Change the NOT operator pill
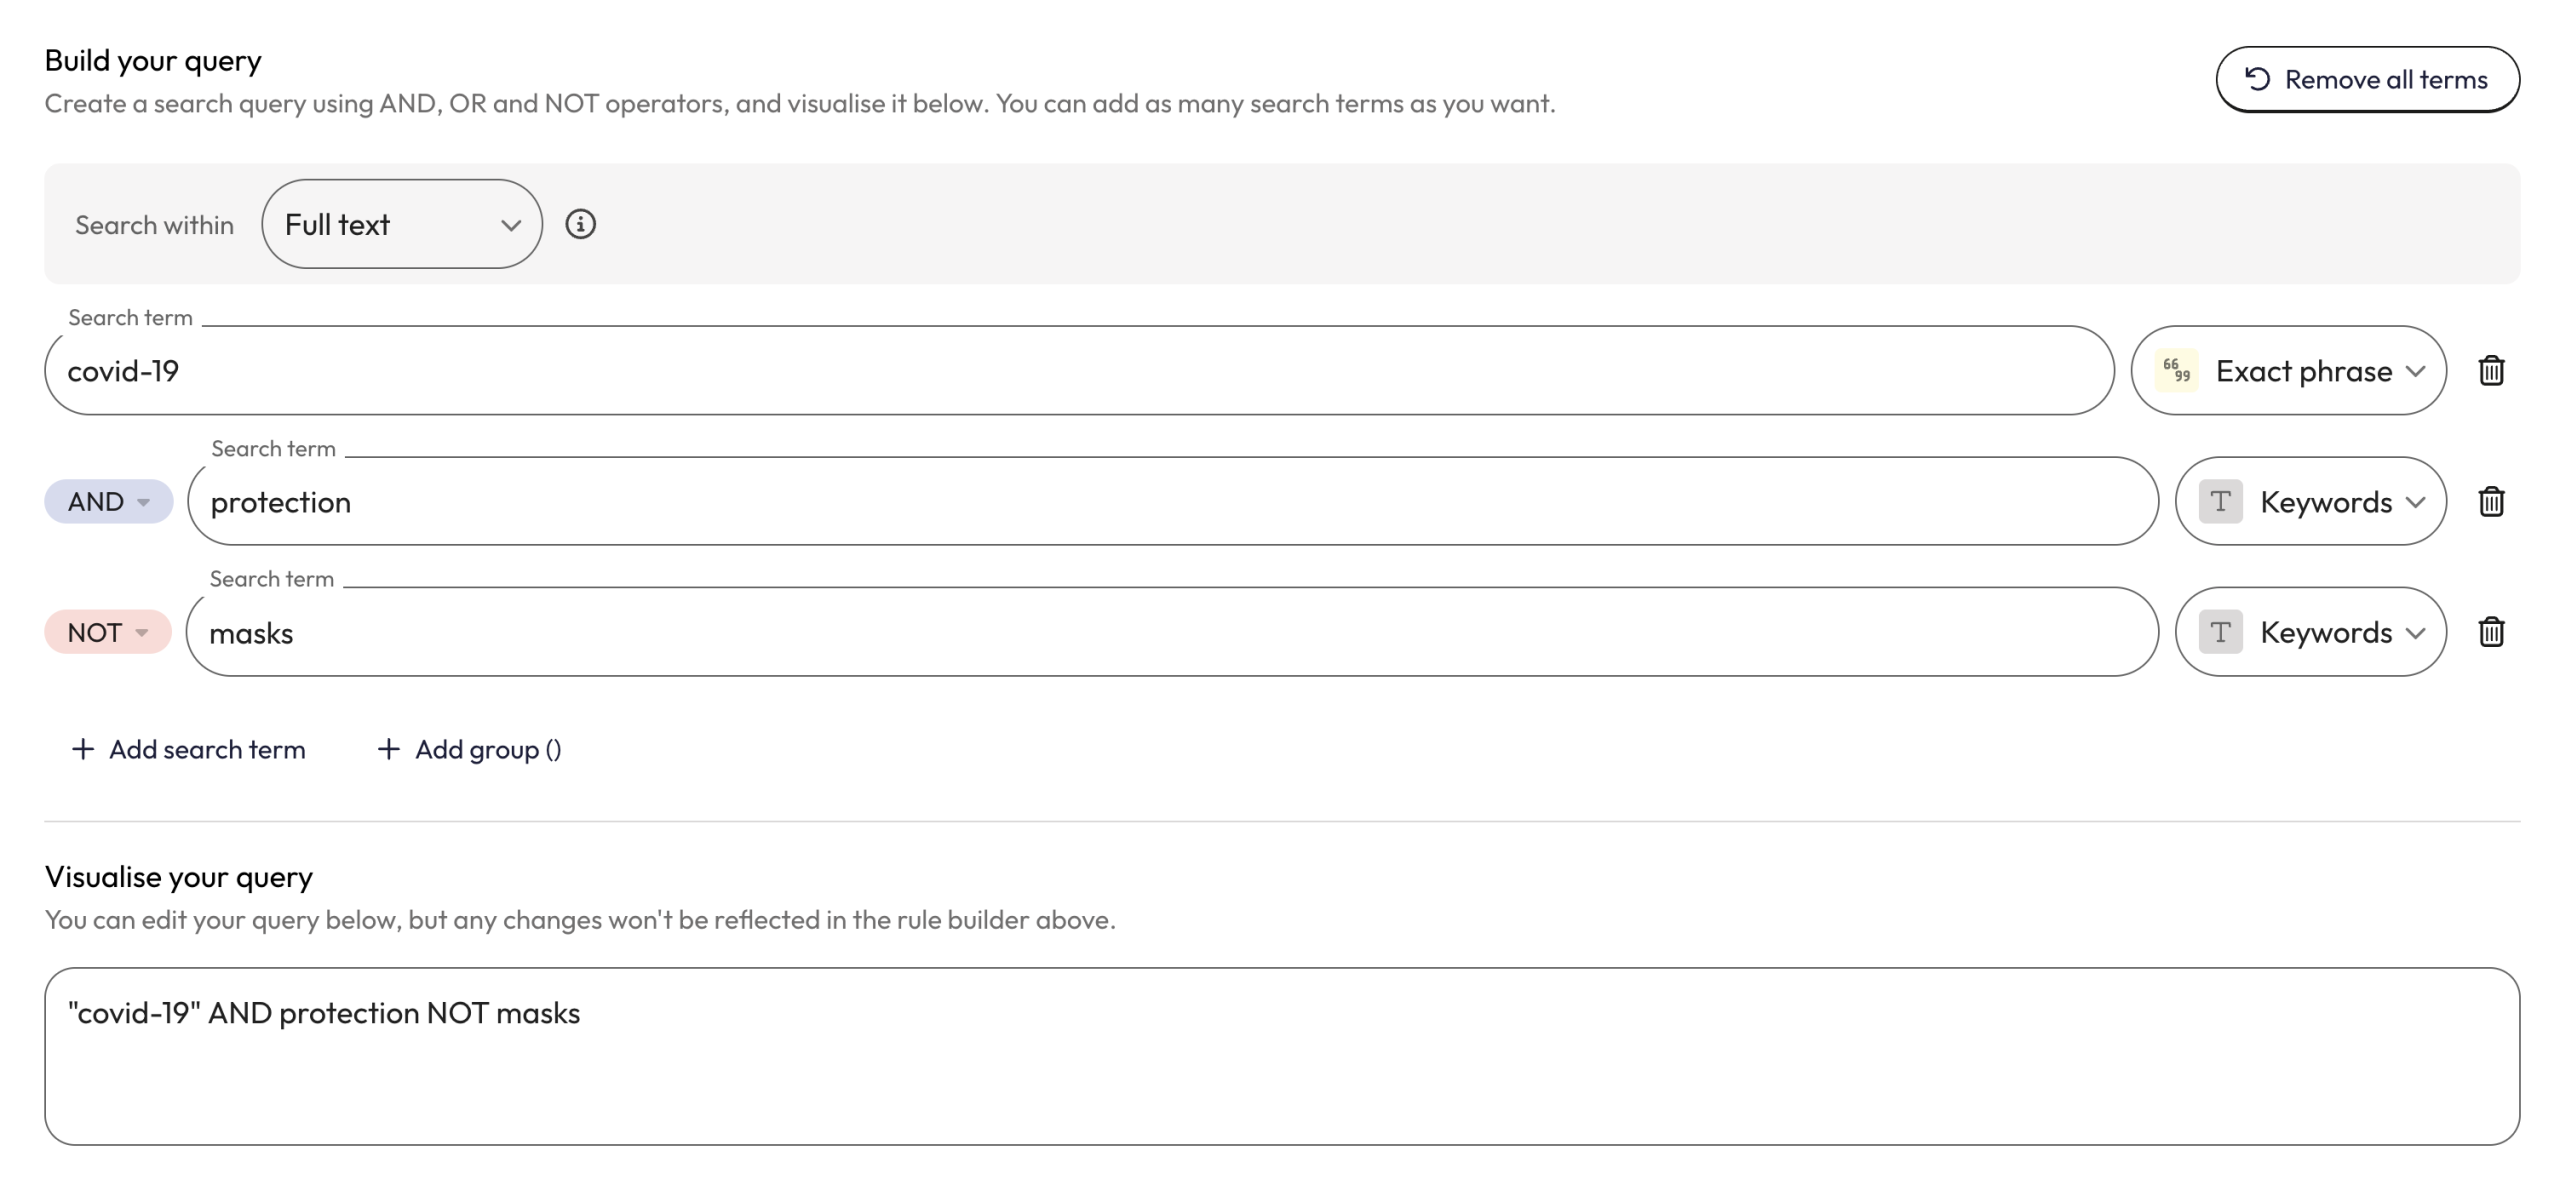The width and height of the screenshot is (2560, 1185). point(107,632)
